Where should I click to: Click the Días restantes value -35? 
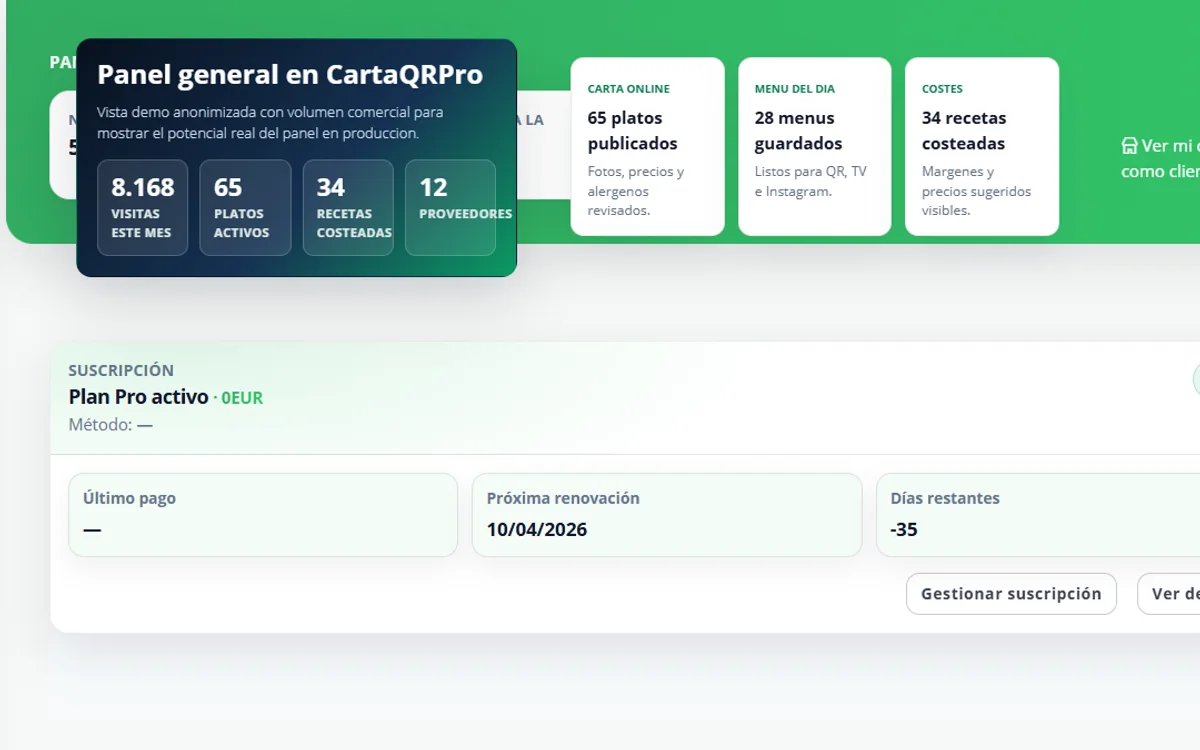click(x=904, y=530)
